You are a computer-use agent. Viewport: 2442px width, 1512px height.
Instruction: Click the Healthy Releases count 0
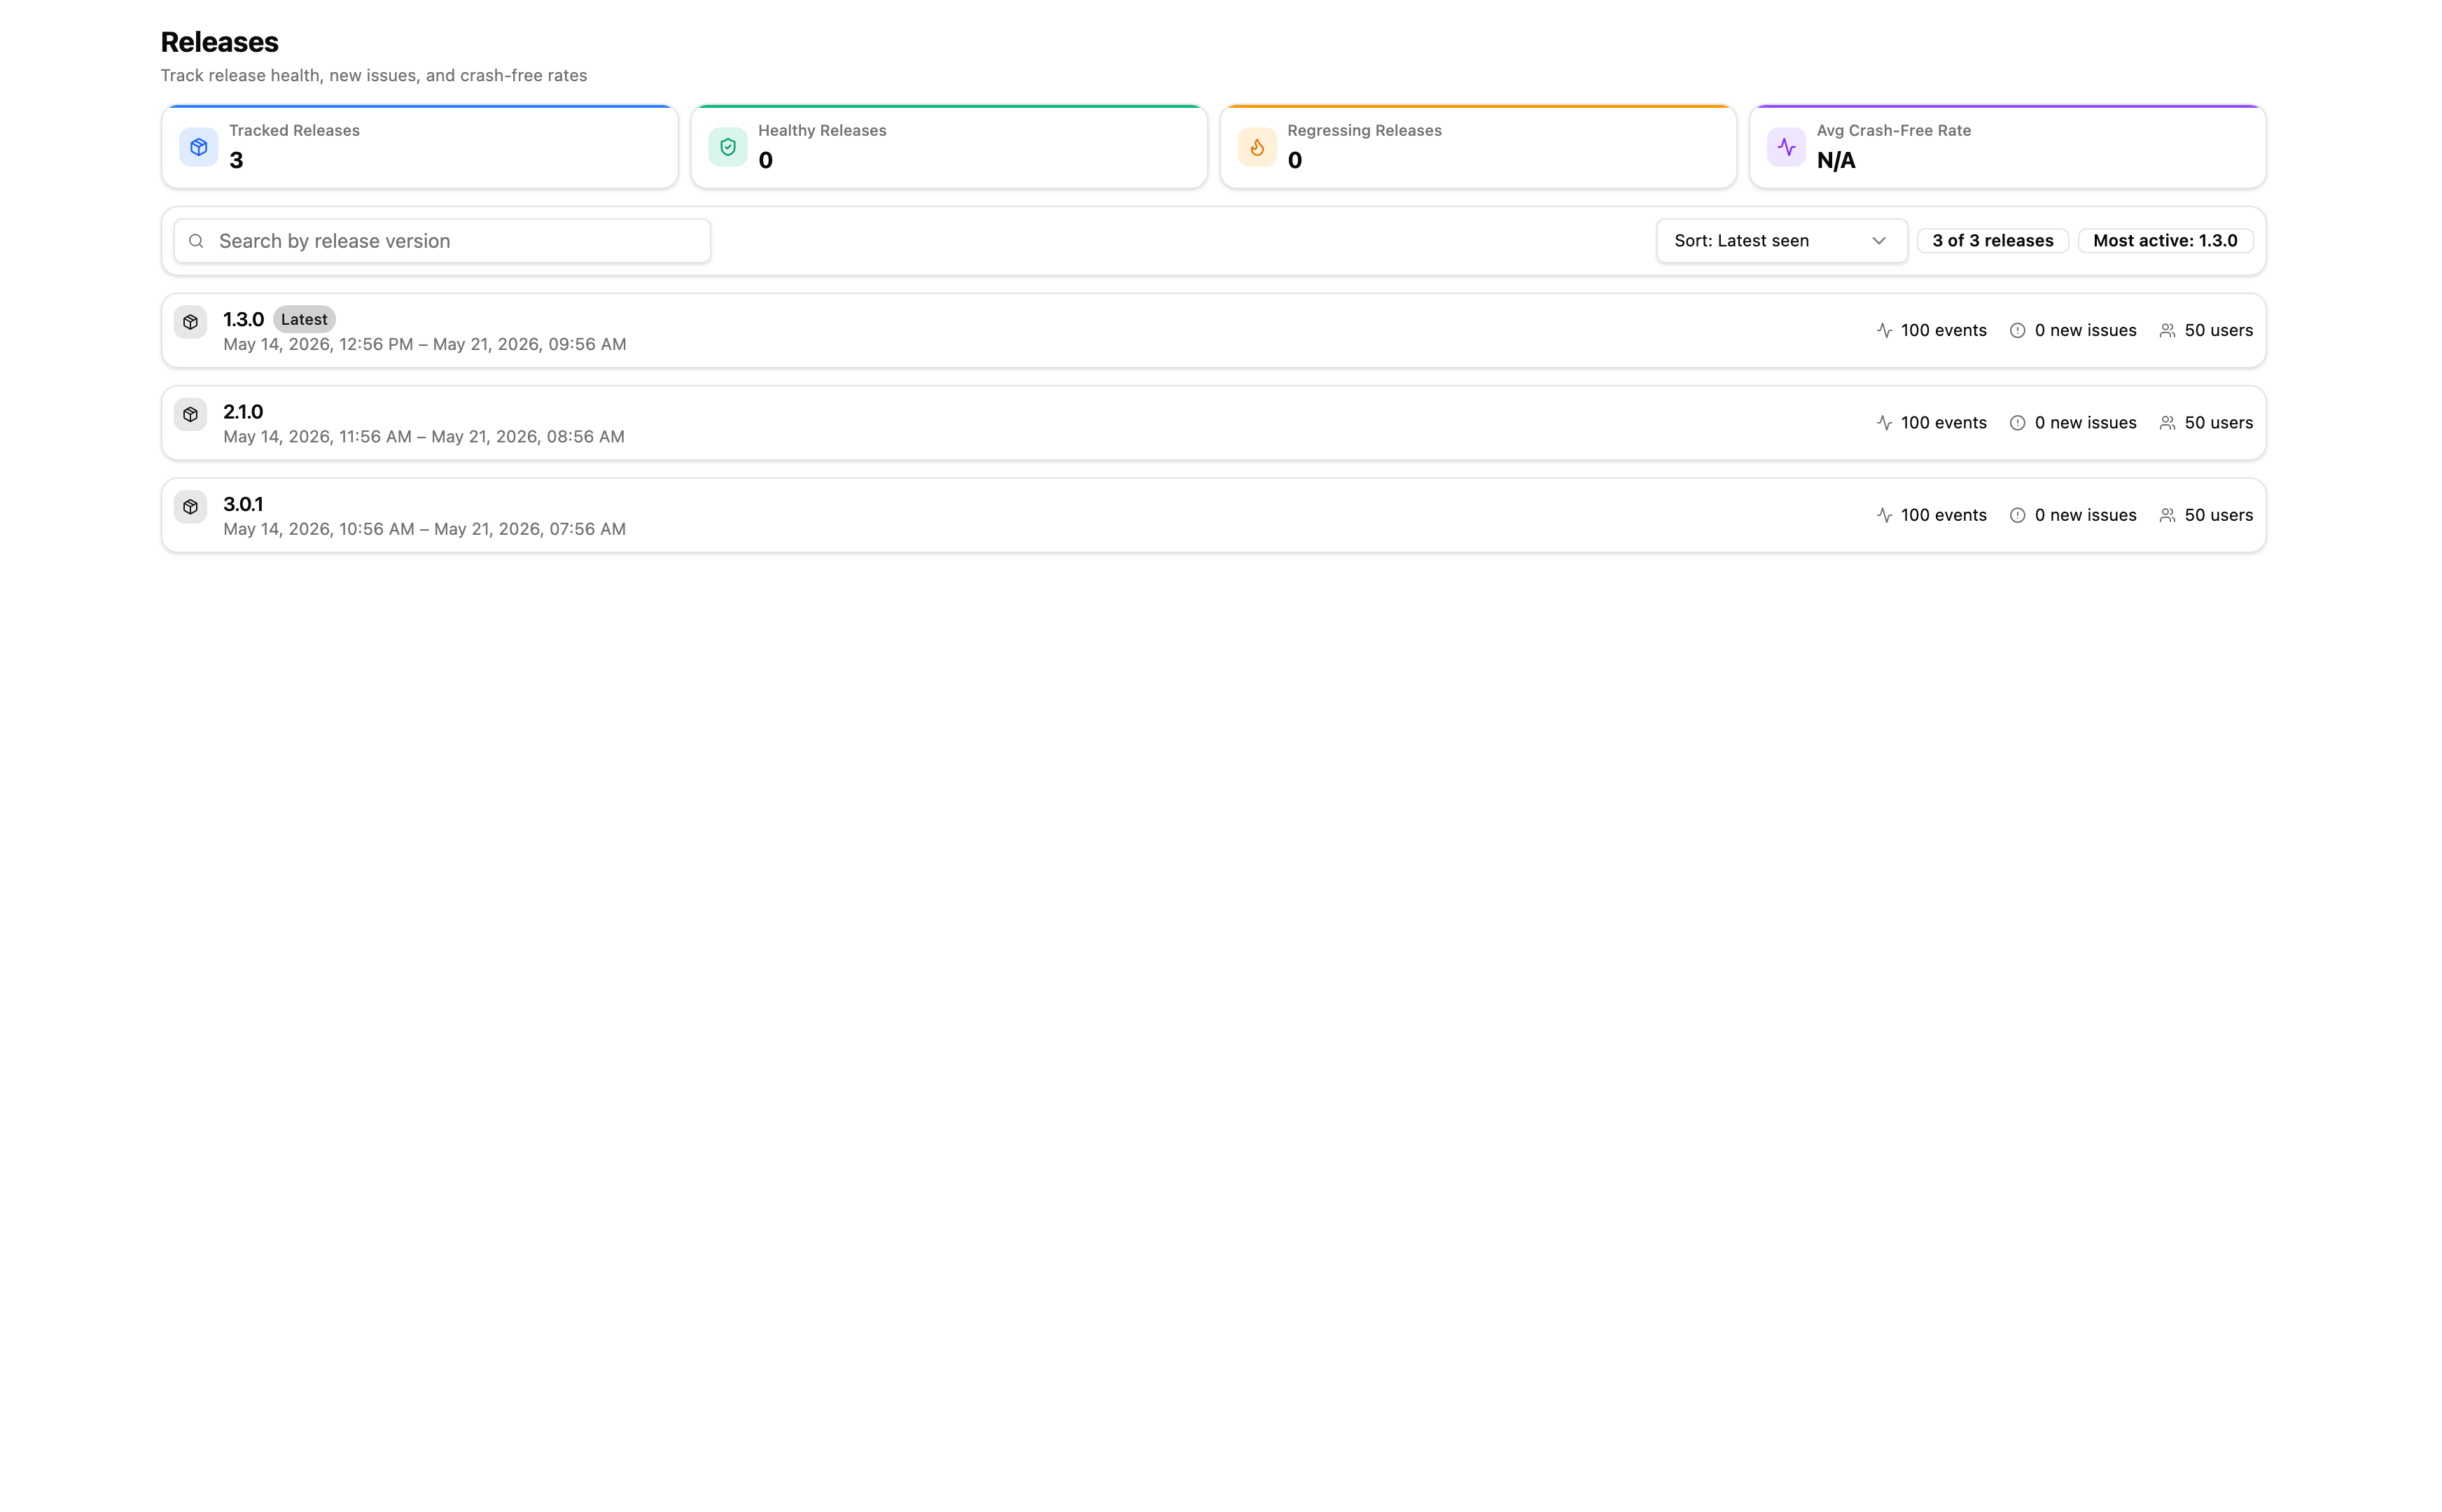(x=765, y=160)
